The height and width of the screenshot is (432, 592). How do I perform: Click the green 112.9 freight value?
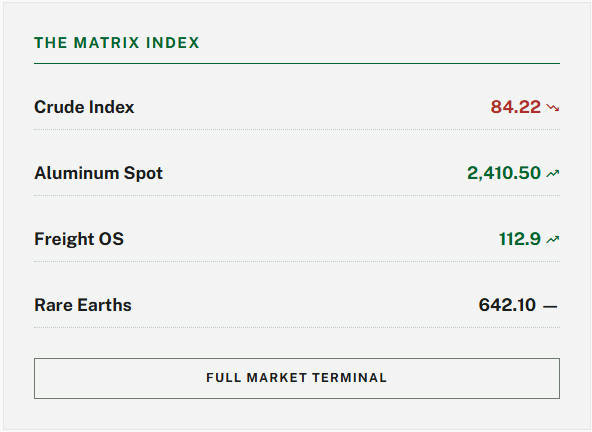[520, 239]
